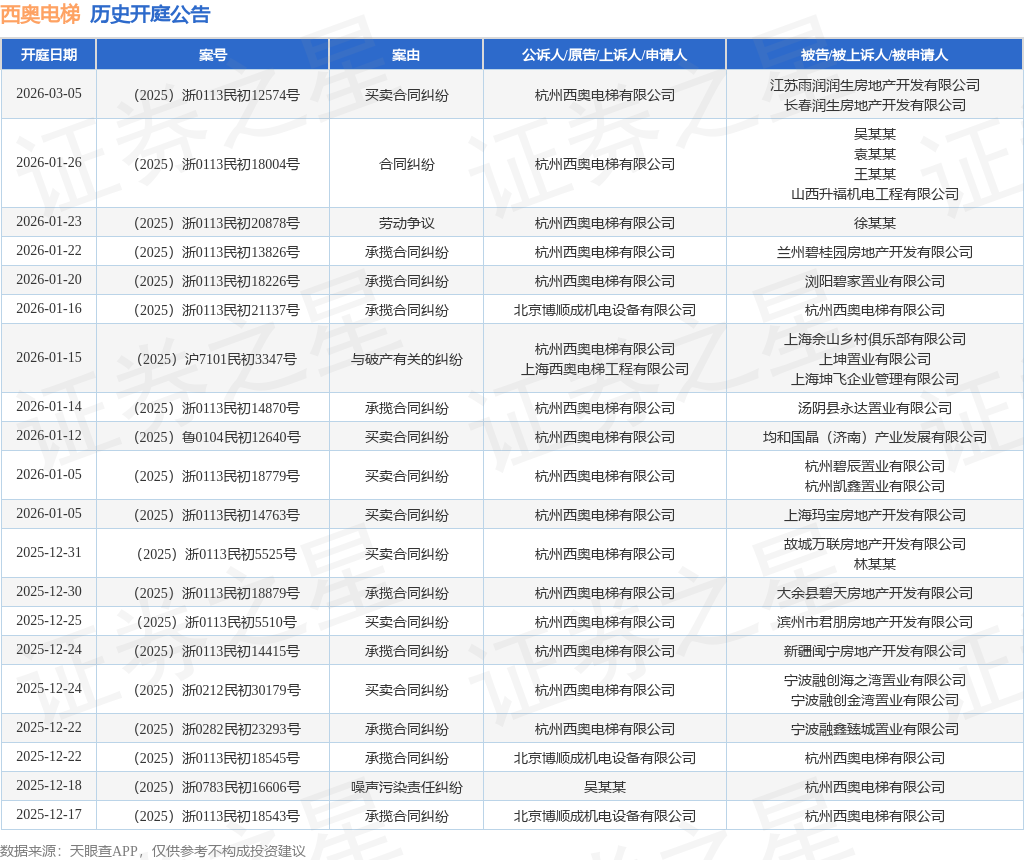Click defendant 杭州碧辰置业有限公司
The image size is (1024, 860).
coord(875,466)
